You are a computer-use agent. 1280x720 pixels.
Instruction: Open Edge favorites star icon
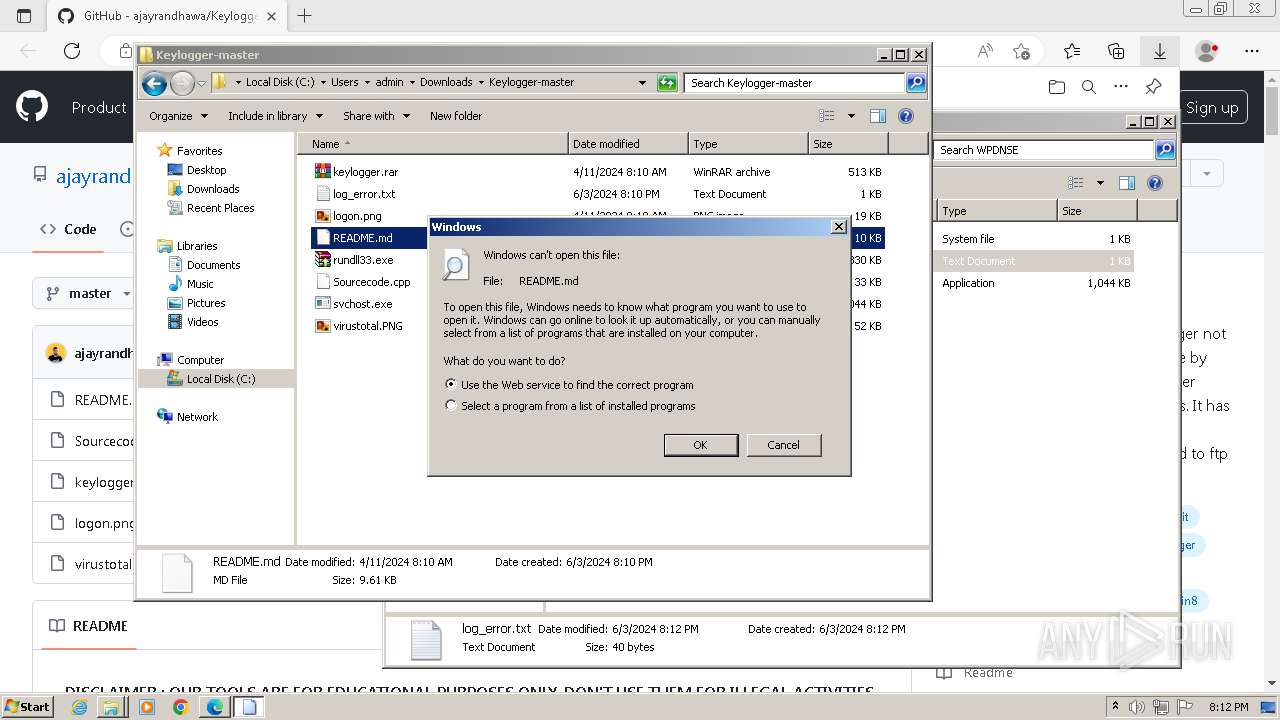[1072, 51]
